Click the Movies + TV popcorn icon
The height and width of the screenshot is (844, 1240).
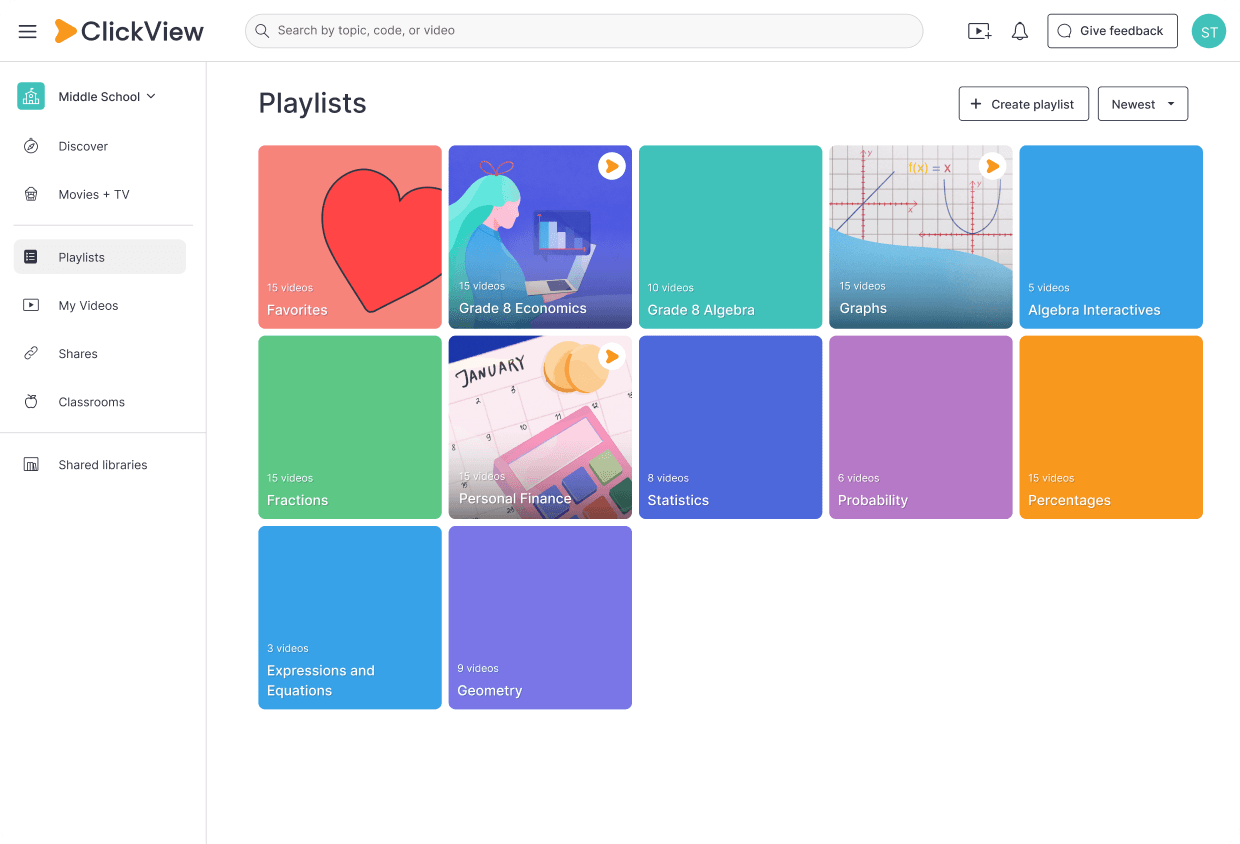[31, 194]
